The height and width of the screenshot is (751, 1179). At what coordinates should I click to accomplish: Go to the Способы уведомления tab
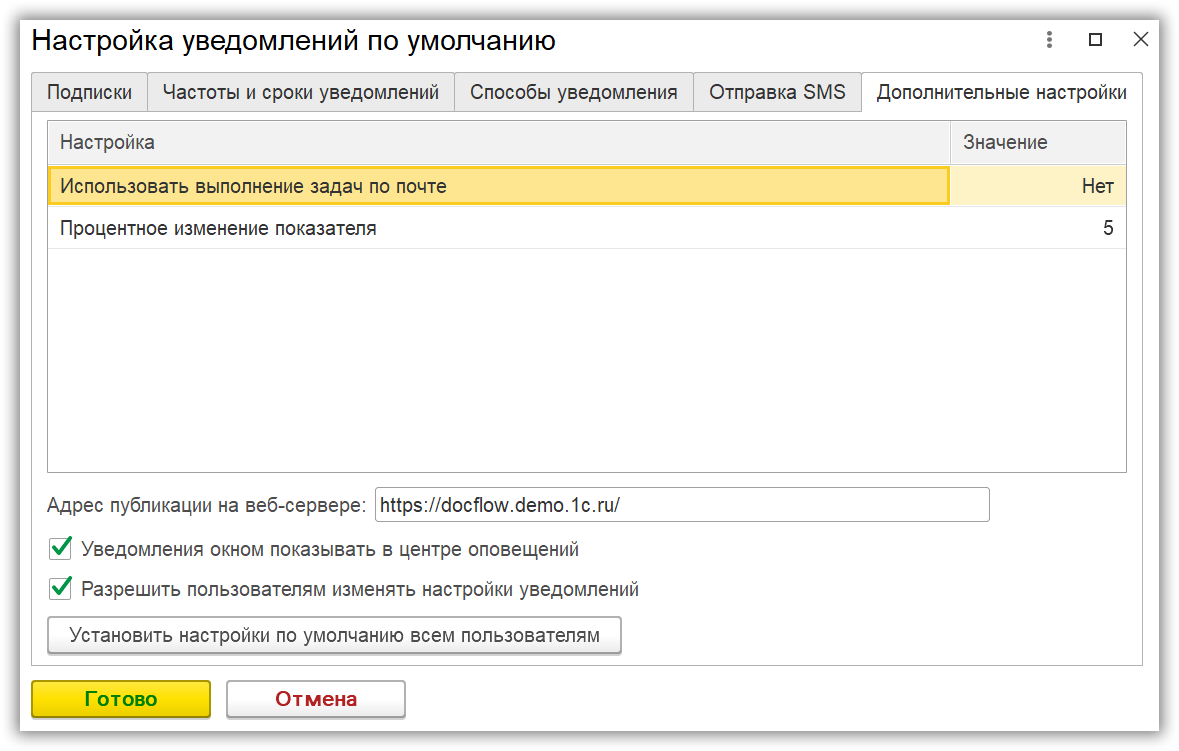573,92
